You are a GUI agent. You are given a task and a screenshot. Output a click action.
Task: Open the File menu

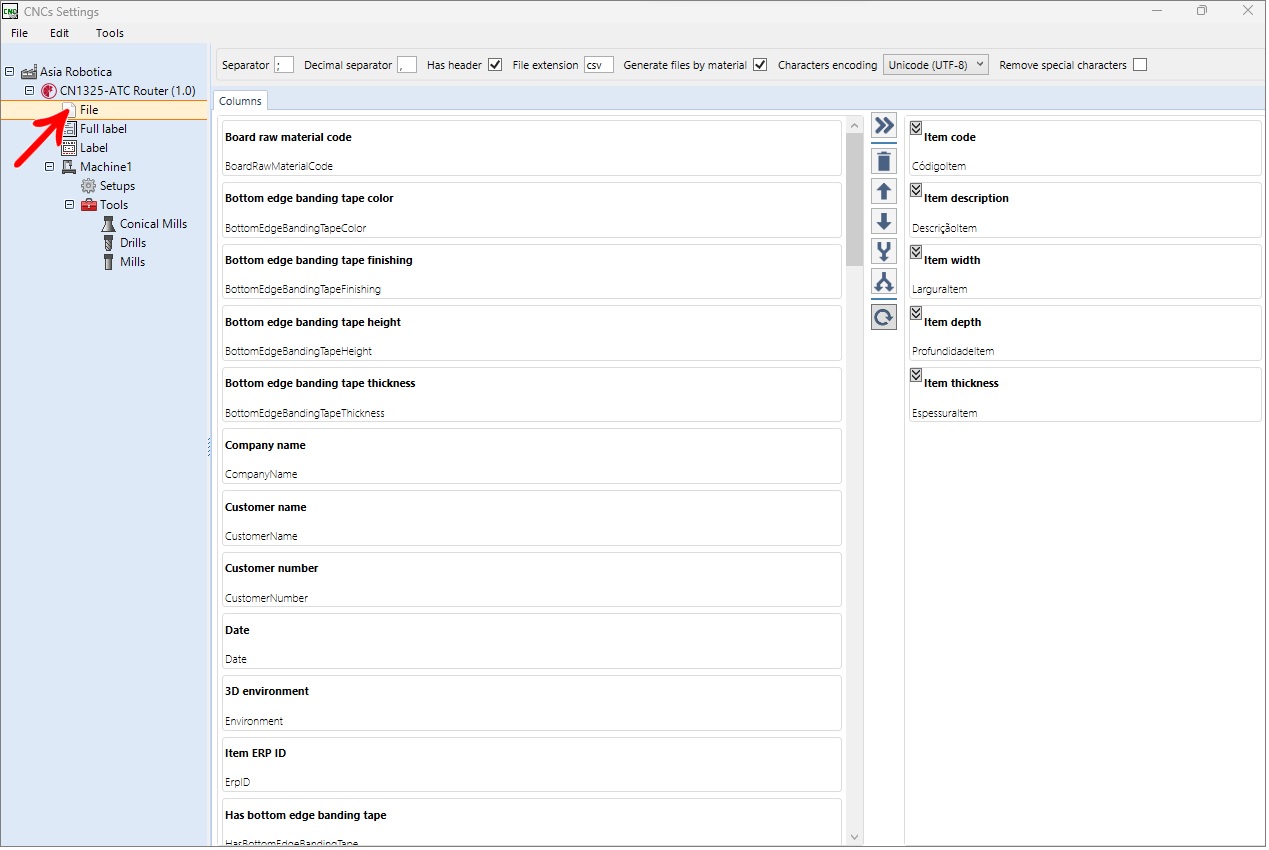[19, 33]
